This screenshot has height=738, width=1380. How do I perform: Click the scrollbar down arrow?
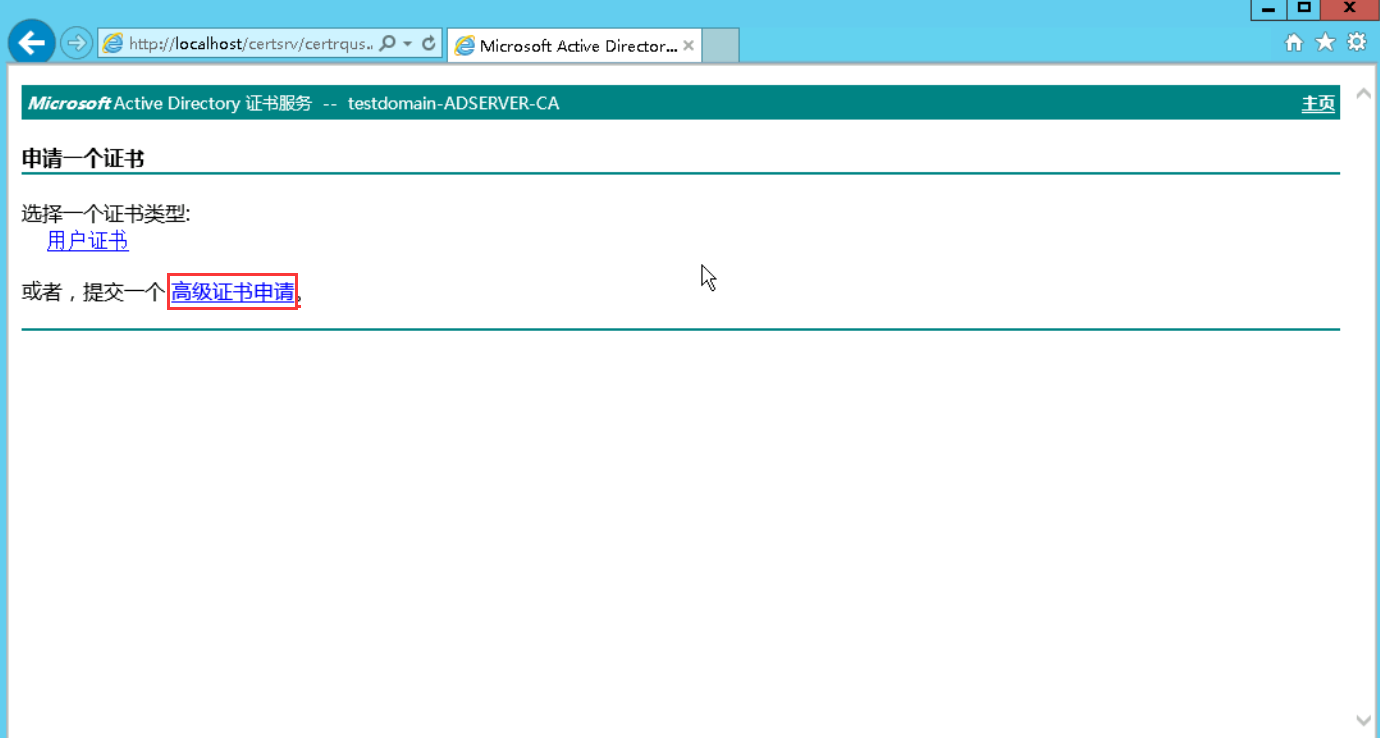click(1362, 720)
